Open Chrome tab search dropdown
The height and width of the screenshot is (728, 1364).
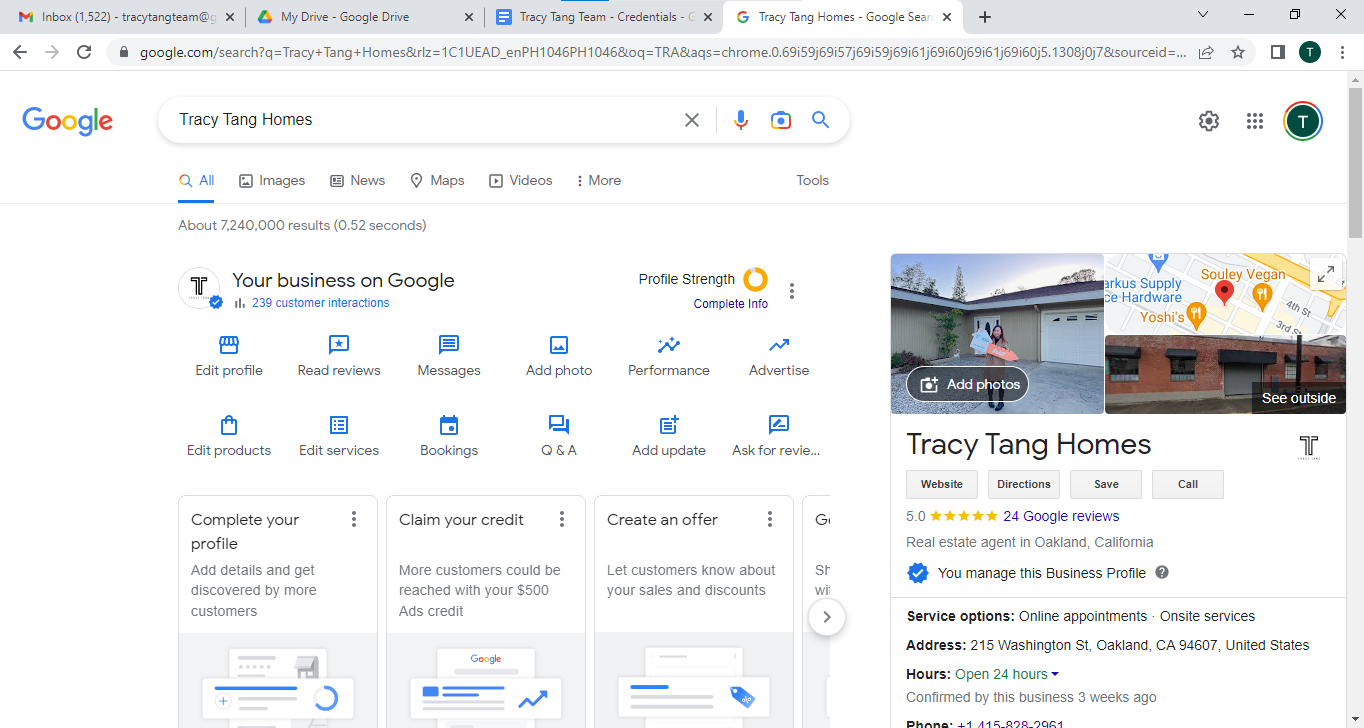tap(1203, 15)
